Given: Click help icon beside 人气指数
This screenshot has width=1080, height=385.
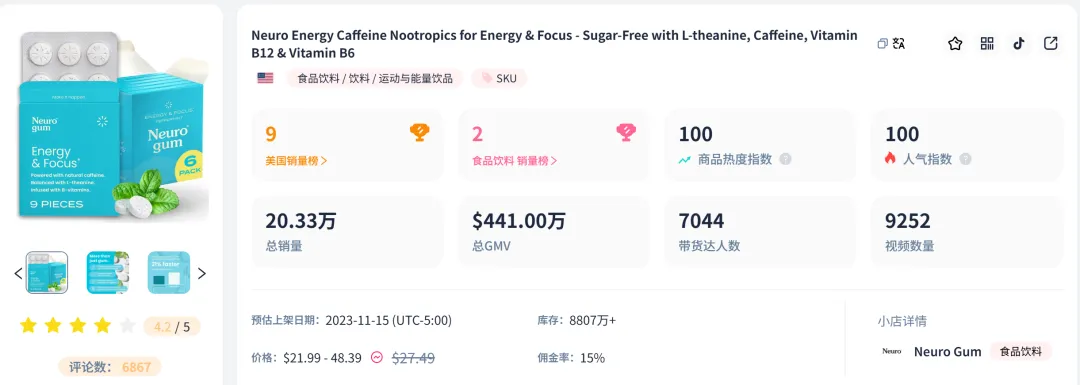Looking at the screenshot, I should [966, 159].
